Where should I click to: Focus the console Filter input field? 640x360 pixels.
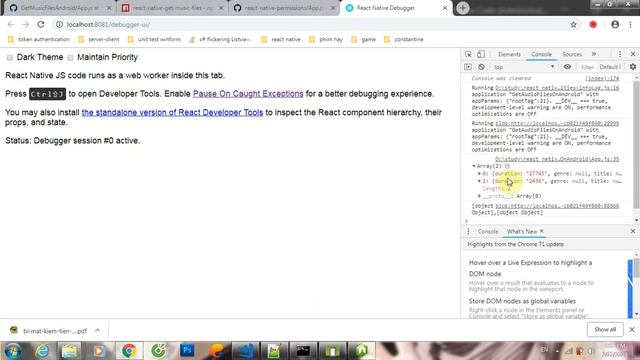[x=587, y=67]
